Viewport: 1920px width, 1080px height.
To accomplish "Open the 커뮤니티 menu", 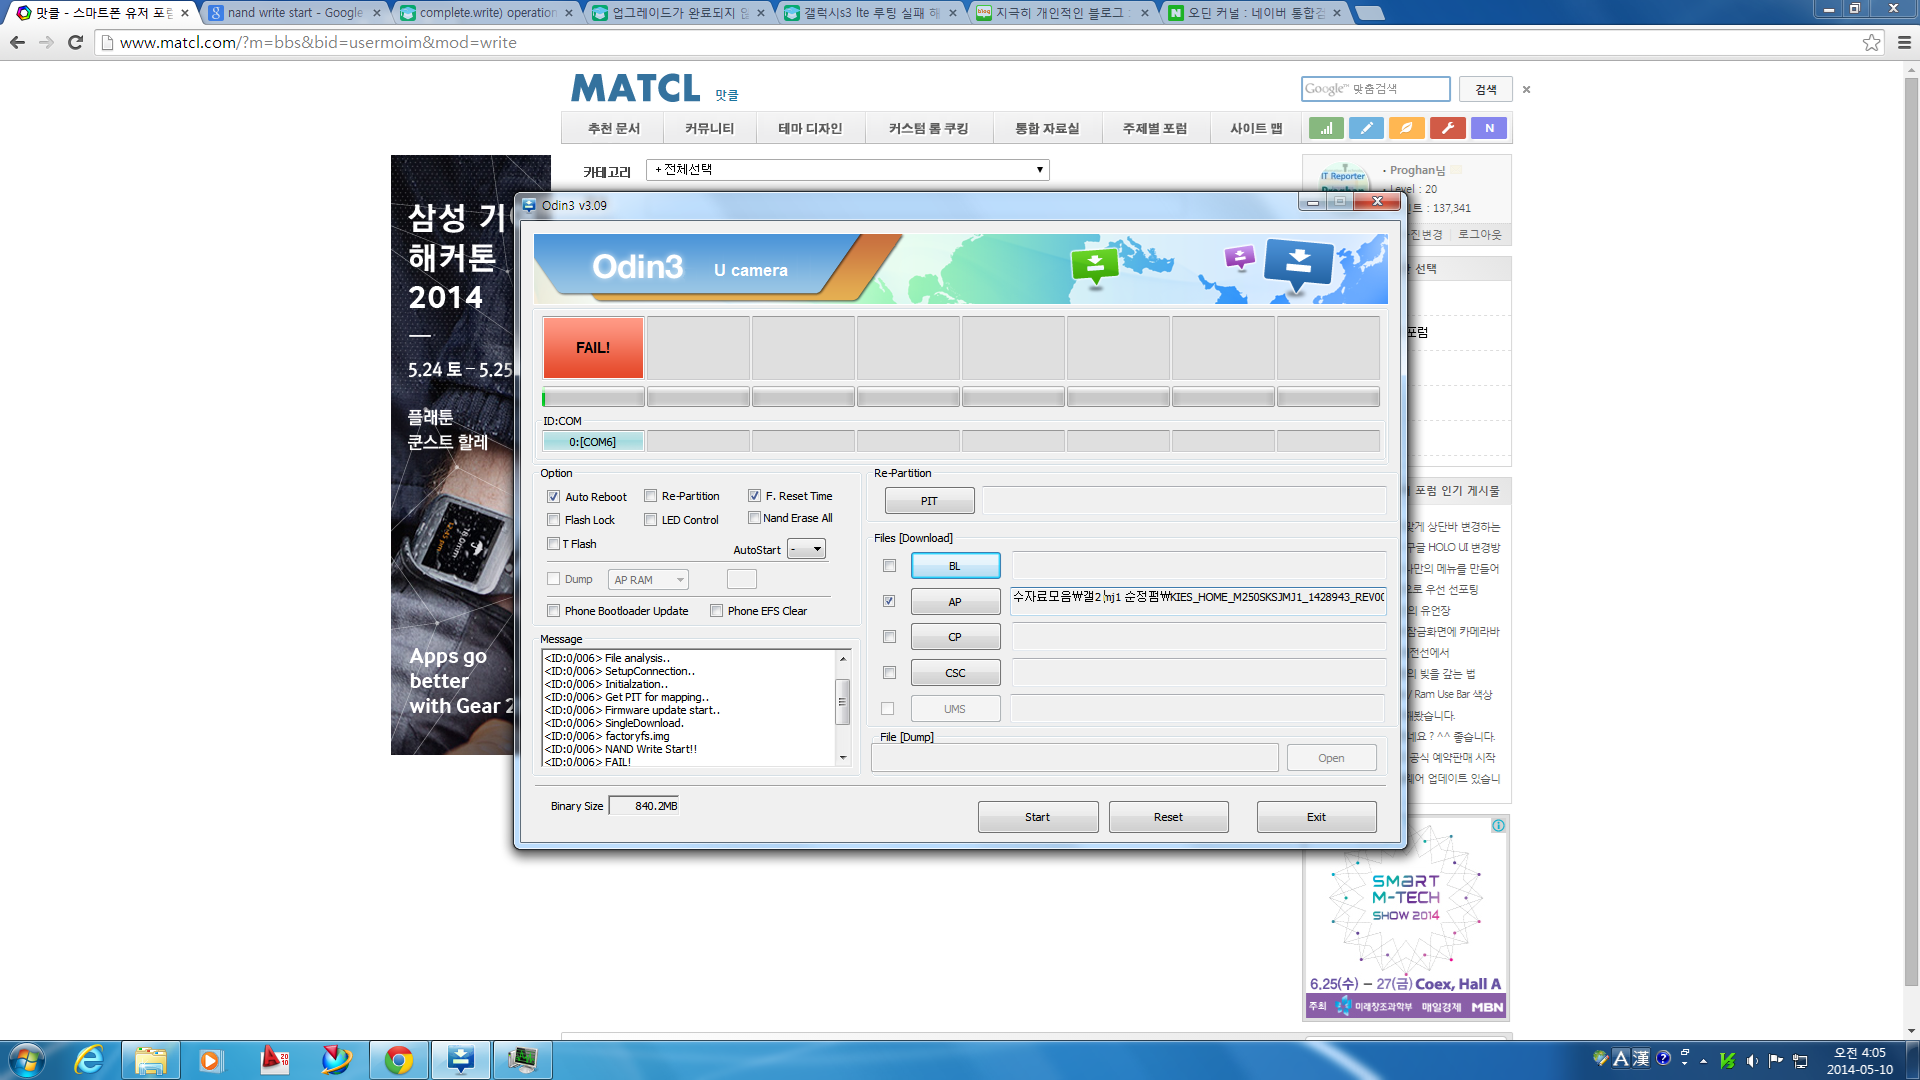I will (x=709, y=128).
